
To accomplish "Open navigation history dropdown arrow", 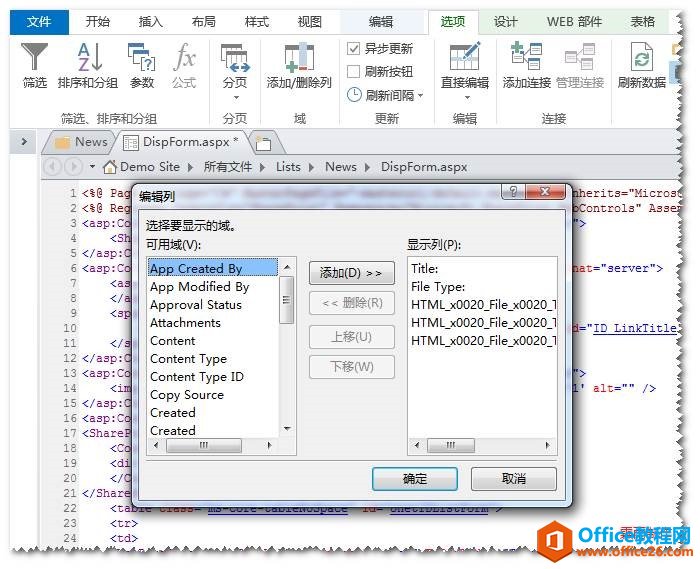I will coord(92,167).
